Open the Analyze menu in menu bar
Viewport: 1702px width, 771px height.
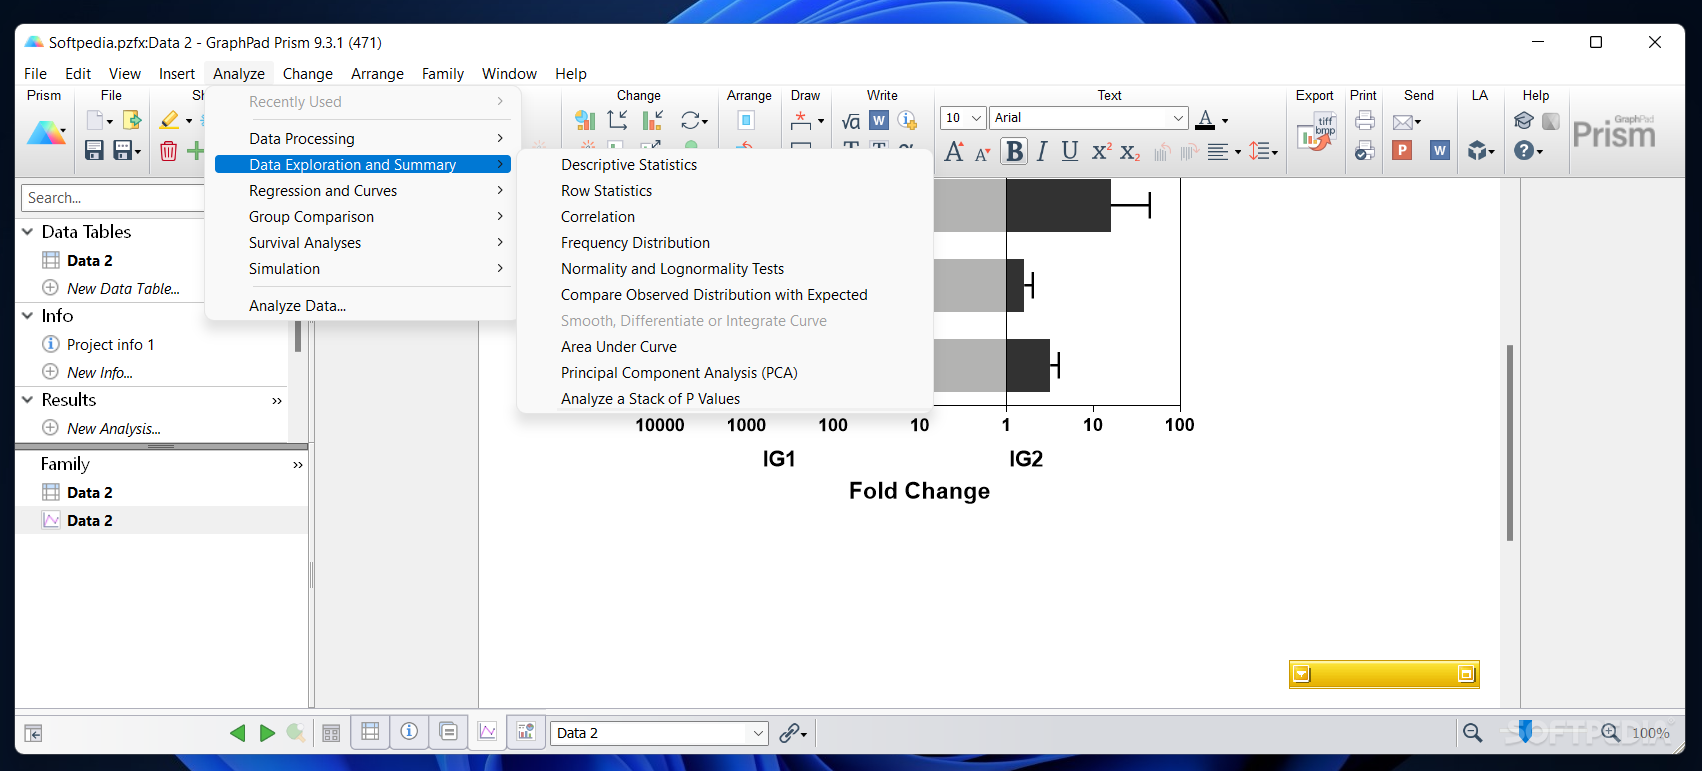pyautogui.click(x=239, y=74)
